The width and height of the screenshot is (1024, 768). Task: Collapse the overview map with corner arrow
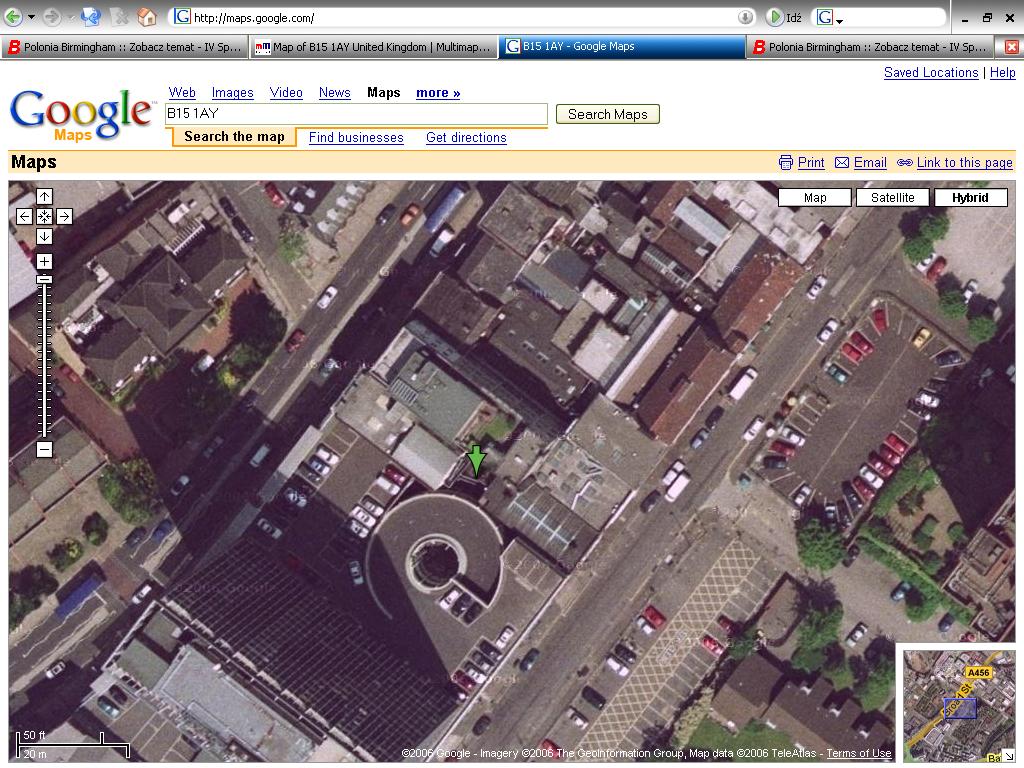(1008, 756)
